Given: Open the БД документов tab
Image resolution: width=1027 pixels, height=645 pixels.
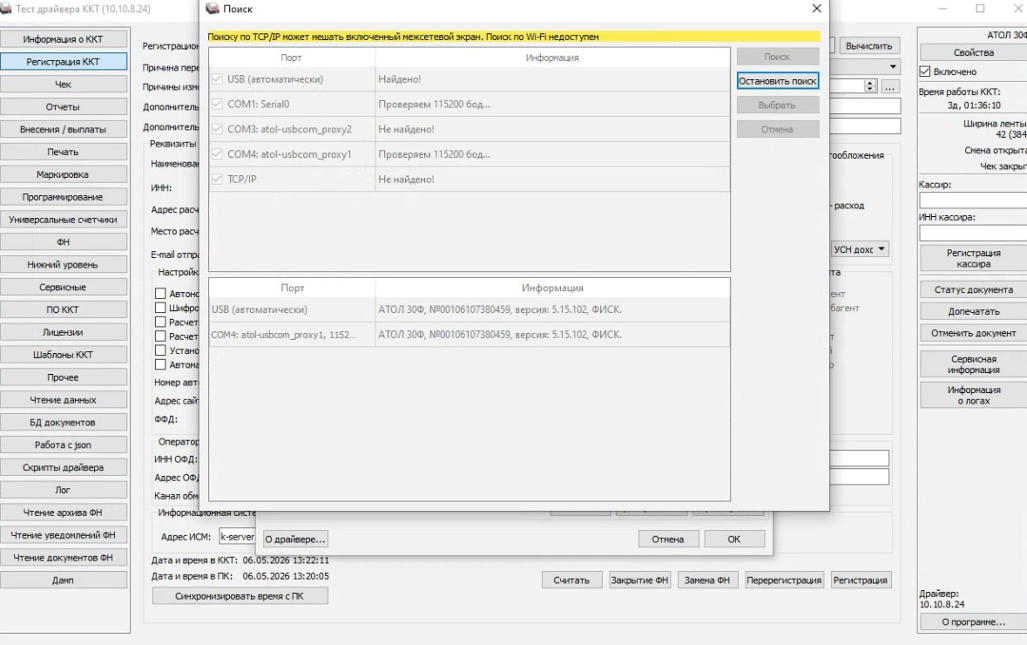Looking at the screenshot, I should tap(64, 423).
